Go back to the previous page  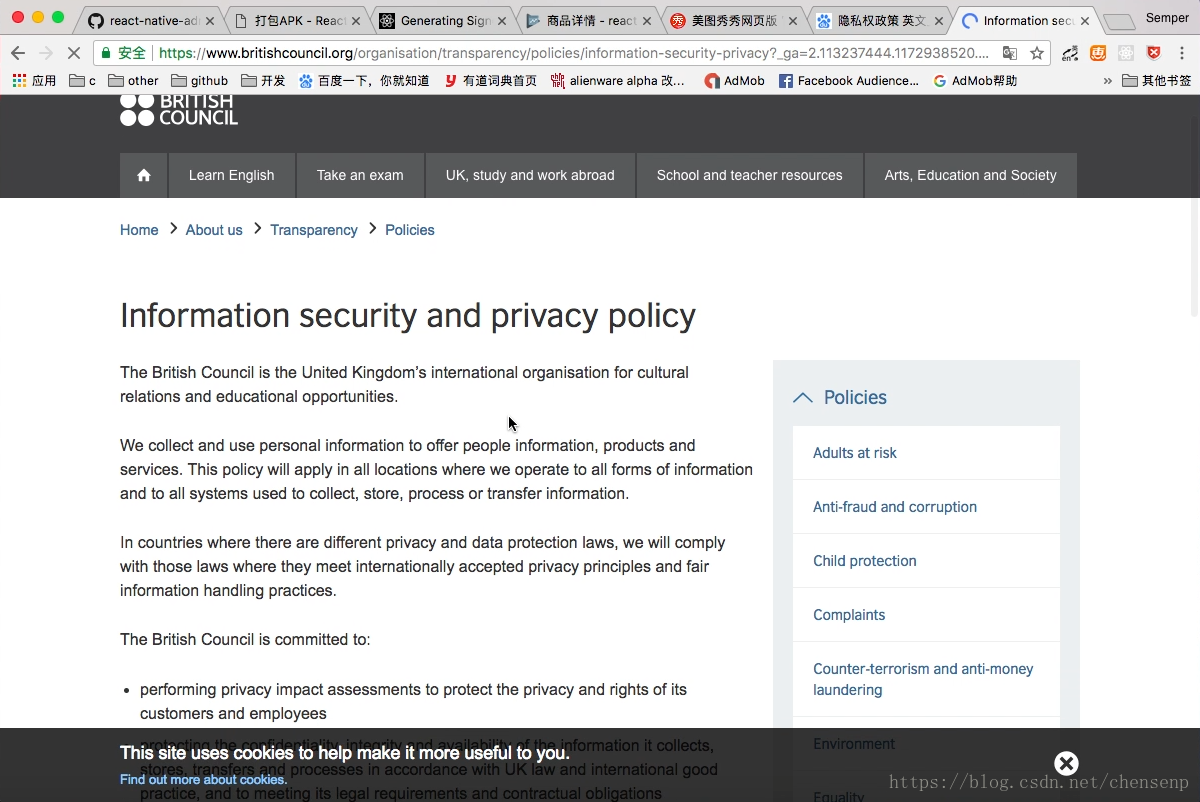pyautogui.click(x=18, y=53)
